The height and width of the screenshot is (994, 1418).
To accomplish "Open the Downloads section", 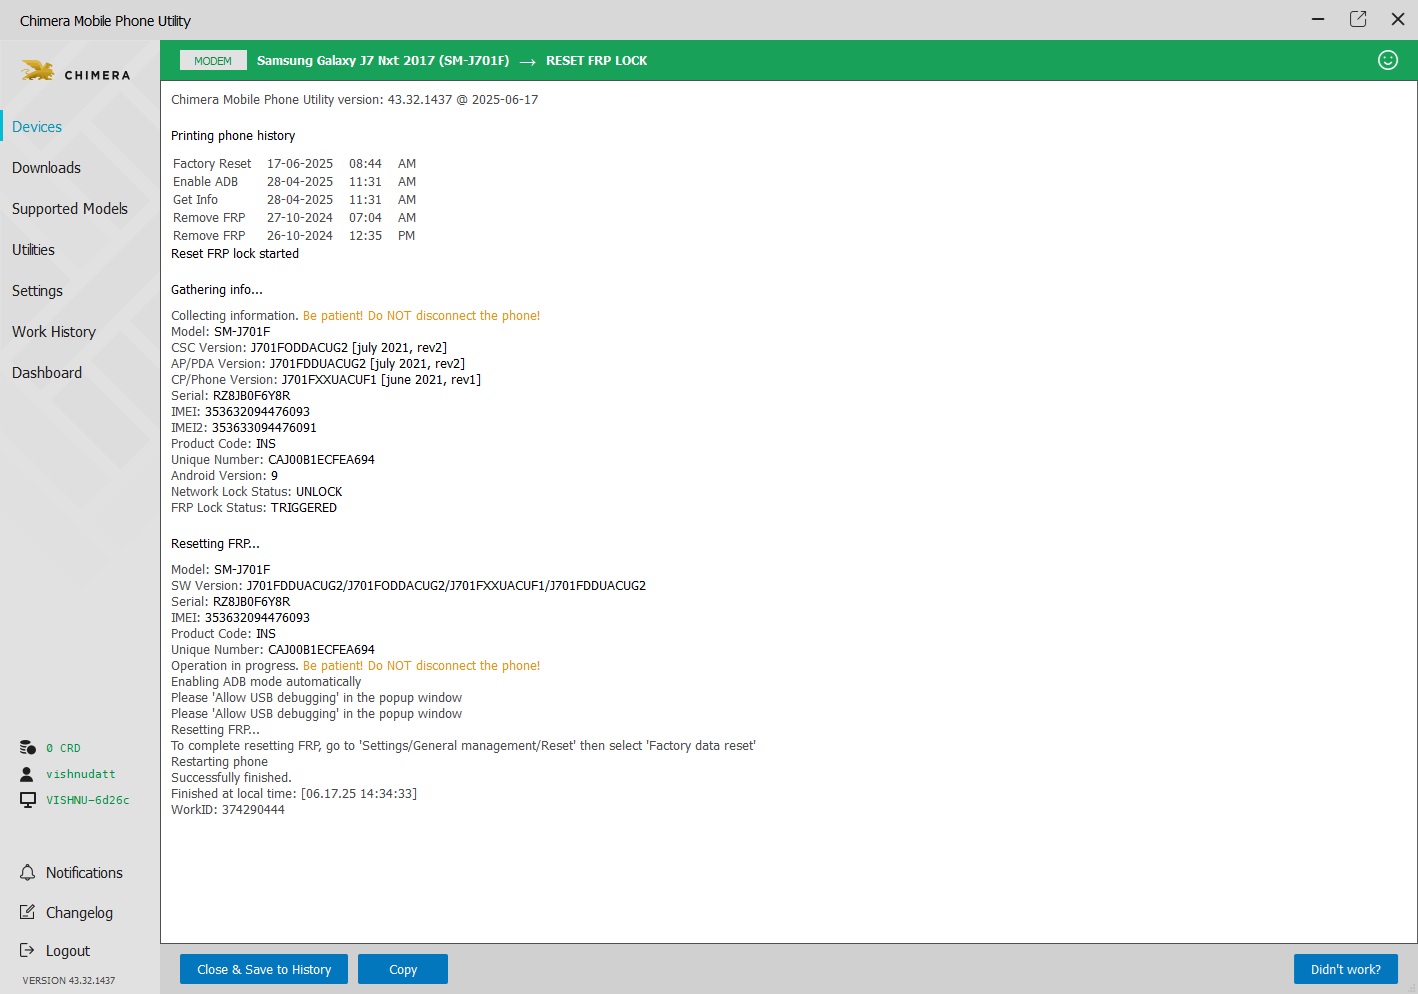I will [46, 168].
